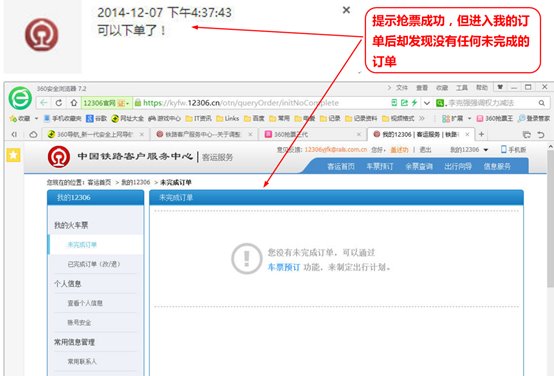Screen dimensions: 554x376
Task: Open the 余票查询 navigation tab
Action: (x=419, y=166)
